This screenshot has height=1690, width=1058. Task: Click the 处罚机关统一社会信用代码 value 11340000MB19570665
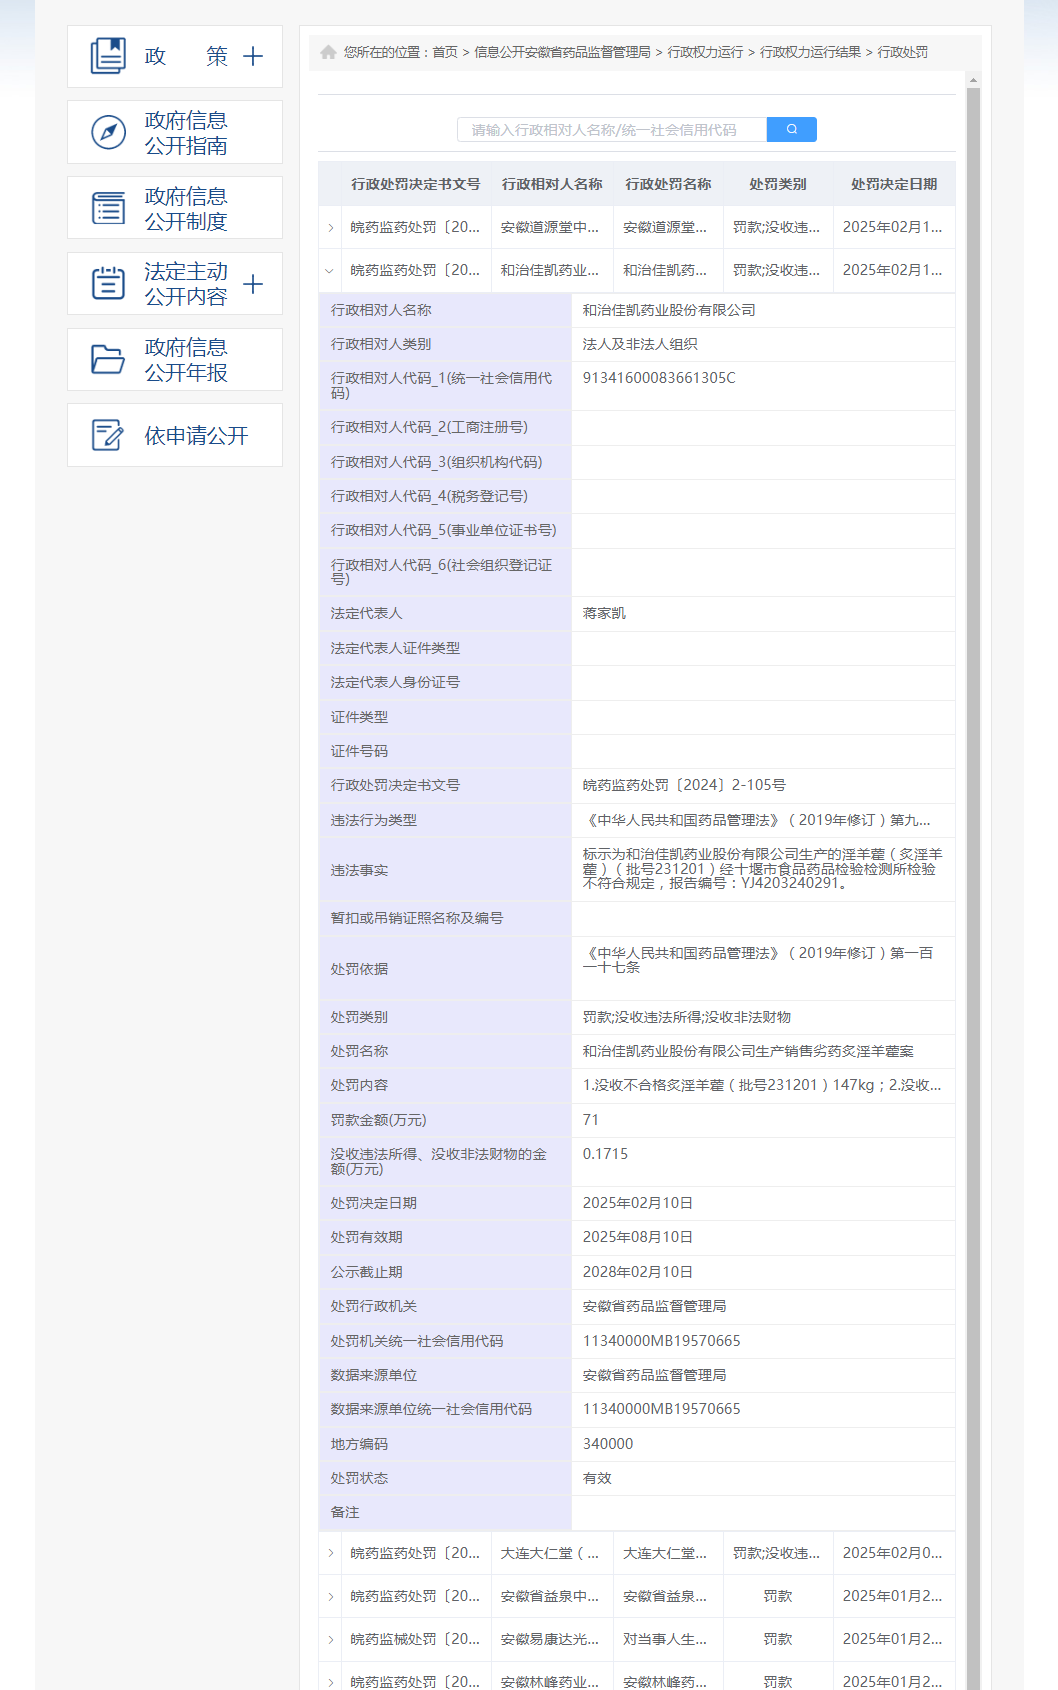(x=662, y=1341)
